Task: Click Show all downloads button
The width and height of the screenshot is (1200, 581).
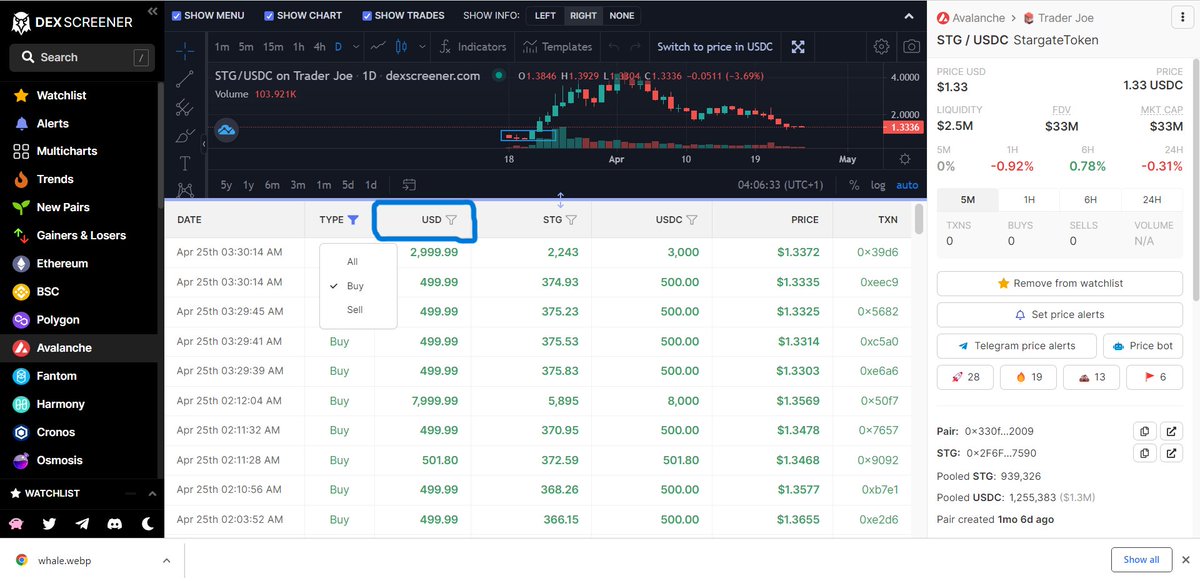Action: (x=1141, y=559)
